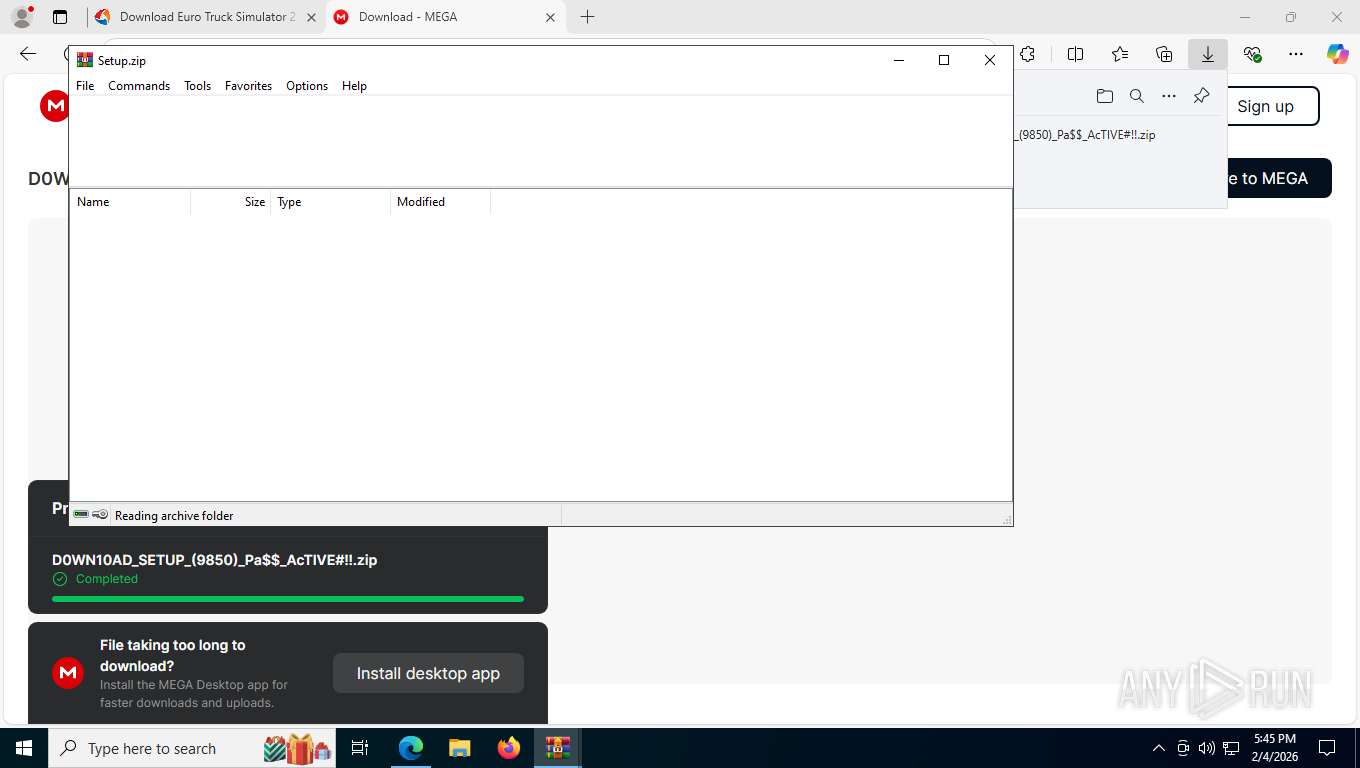
Task: Open the Favorites star list icon
Action: pos(1120,54)
